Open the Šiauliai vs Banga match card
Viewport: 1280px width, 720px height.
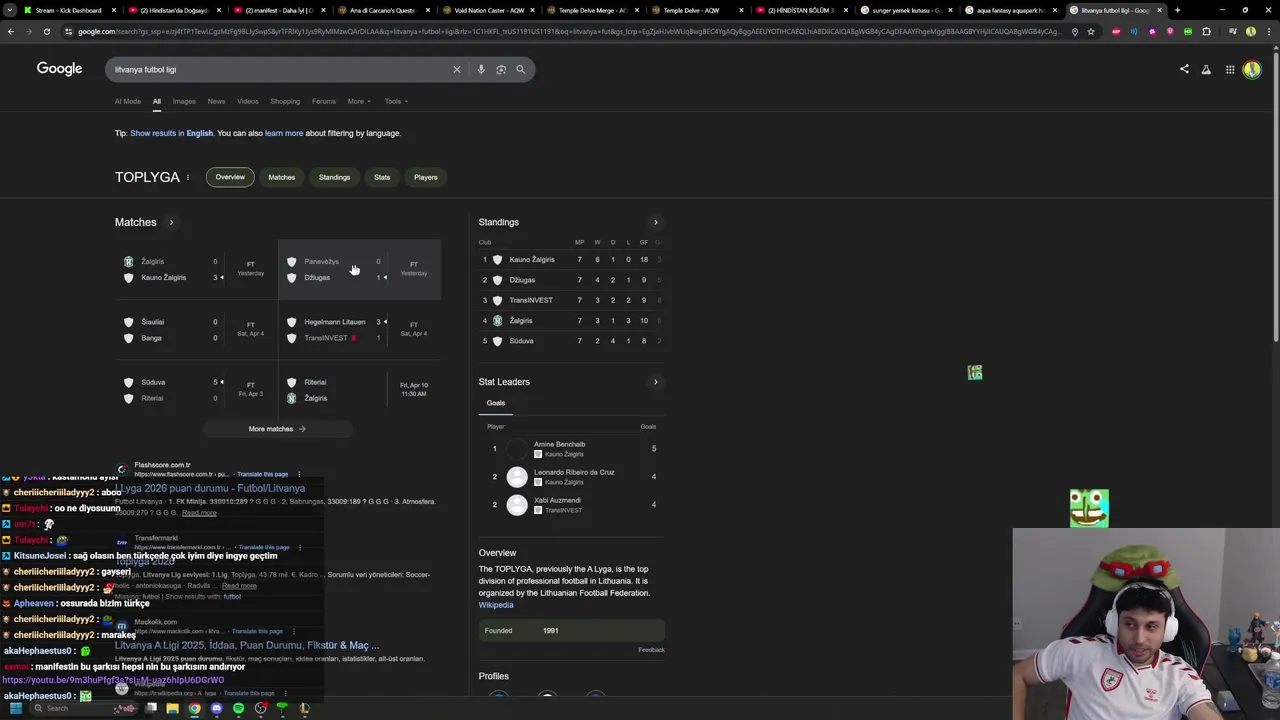point(196,330)
